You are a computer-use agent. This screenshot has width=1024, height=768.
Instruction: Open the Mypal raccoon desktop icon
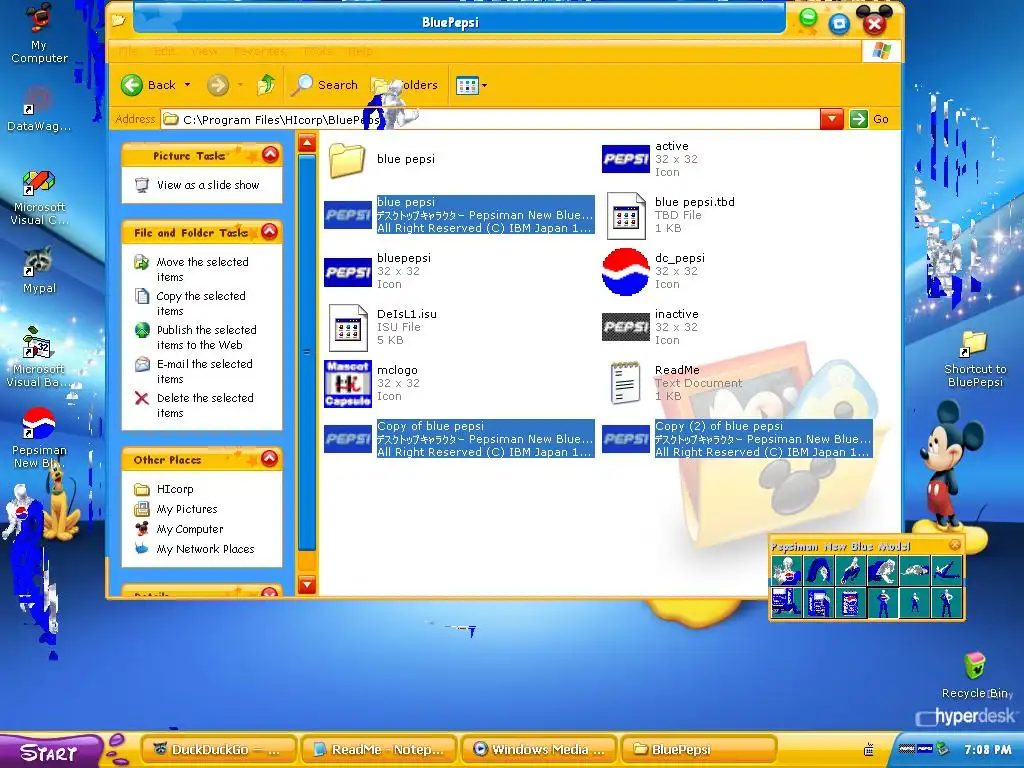tap(39, 270)
